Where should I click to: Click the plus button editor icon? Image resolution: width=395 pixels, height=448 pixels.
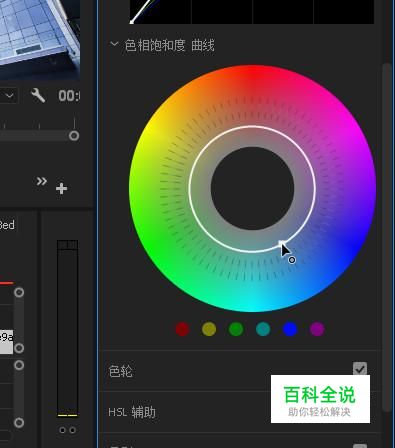(61, 189)
